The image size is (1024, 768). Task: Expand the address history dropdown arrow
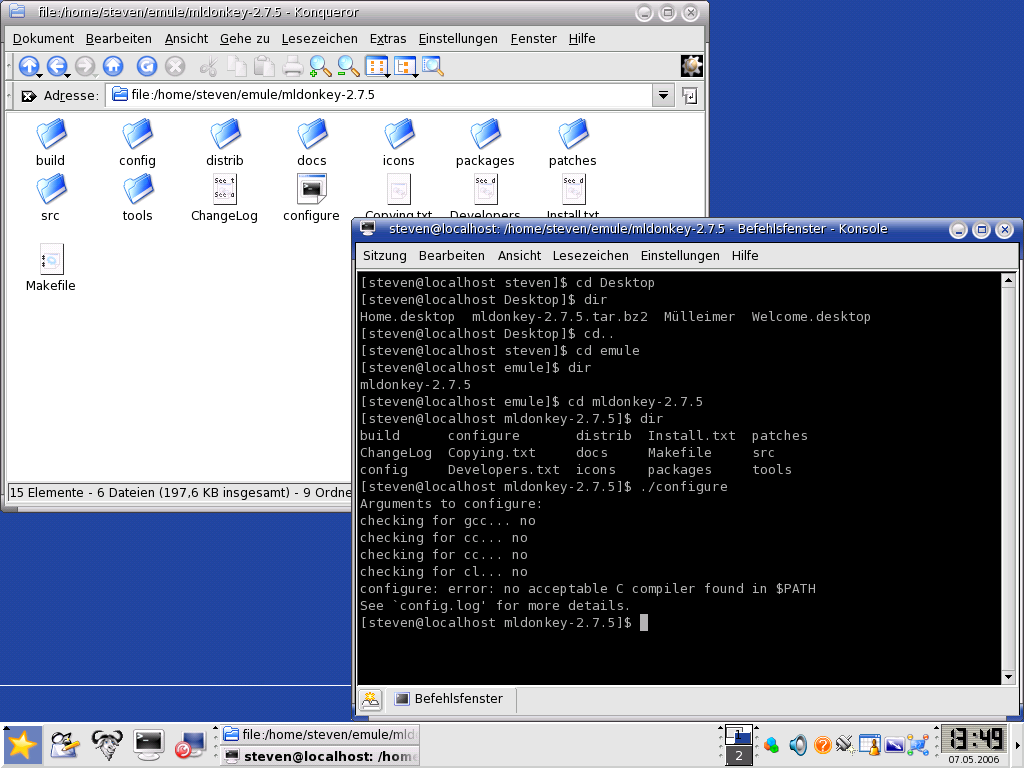point(663,95)
